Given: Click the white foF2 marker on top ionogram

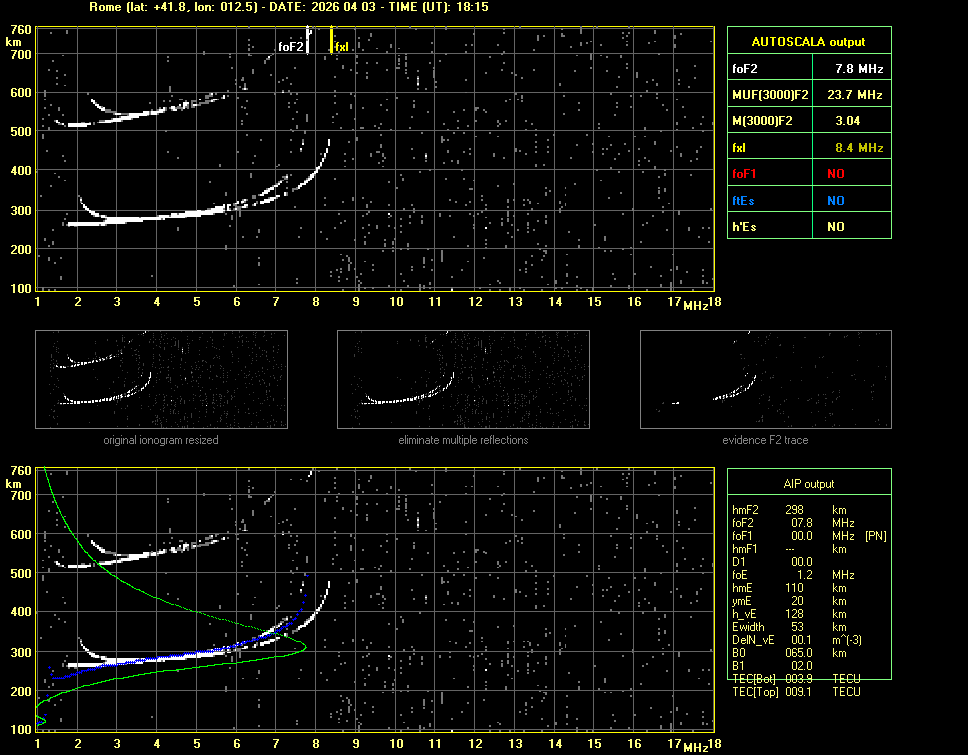Looking at the screenshot, I should (308, 40).
